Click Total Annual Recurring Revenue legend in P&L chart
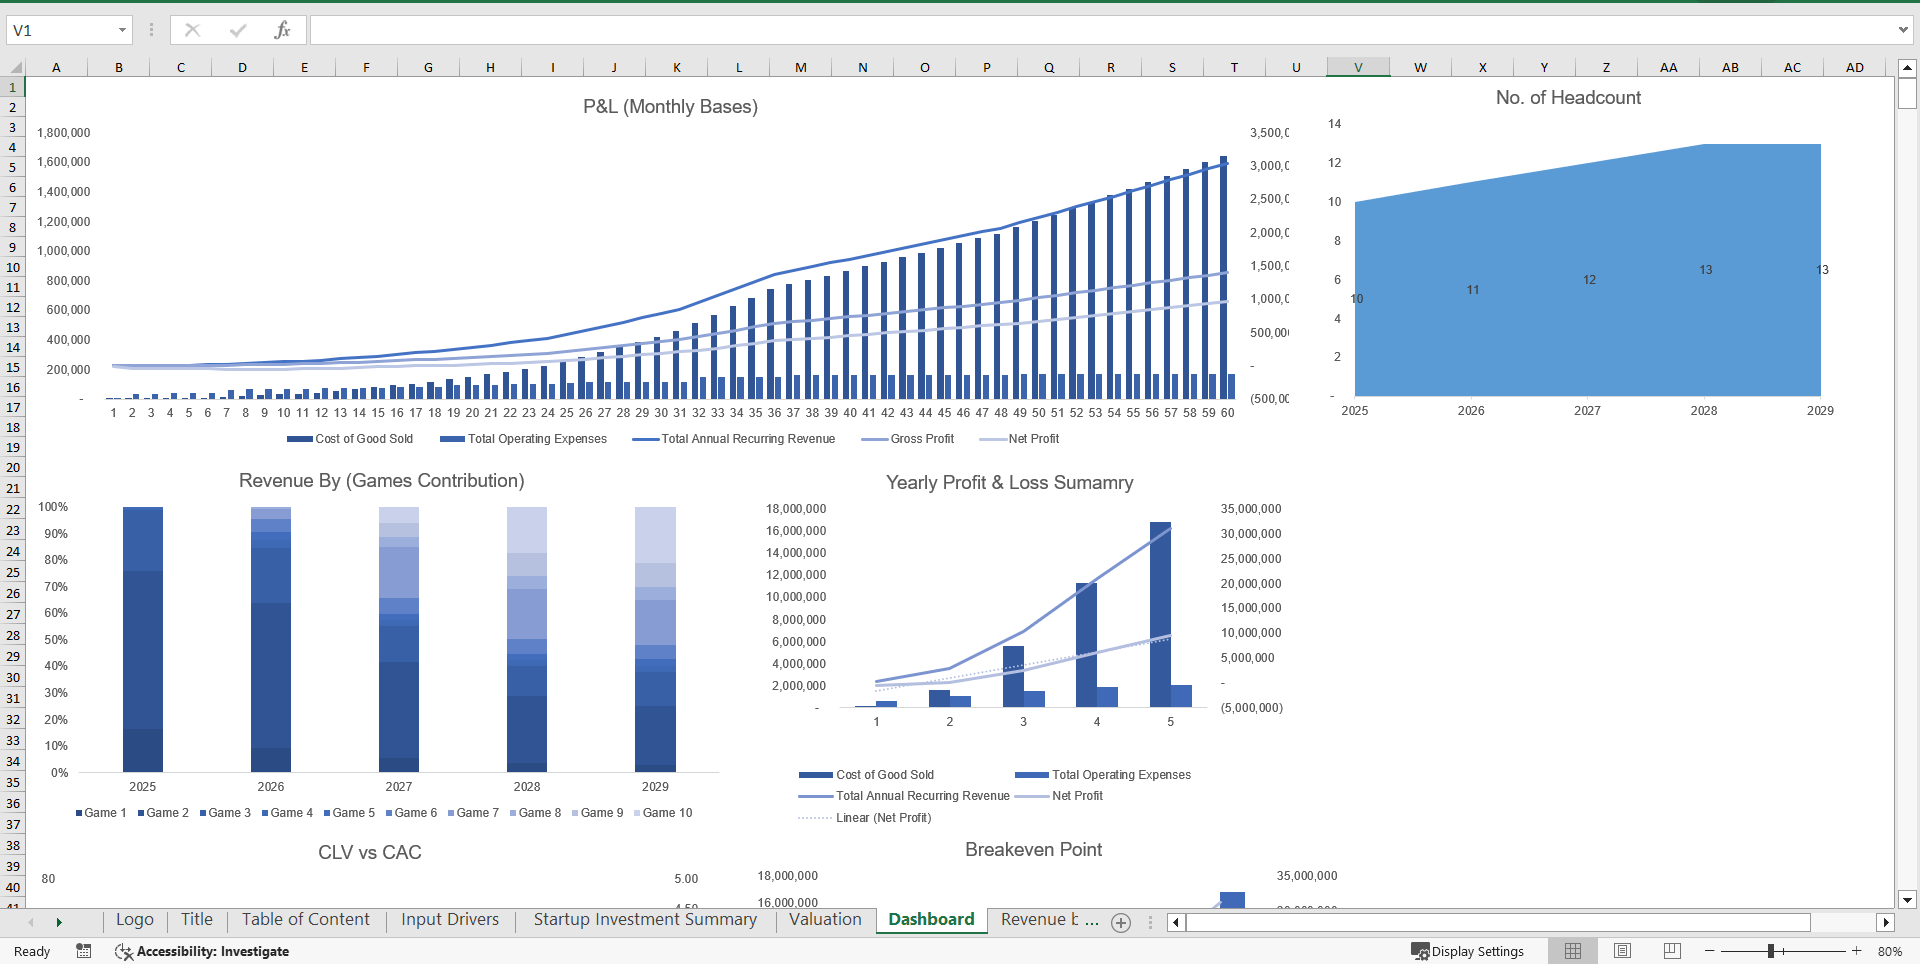 coord(734,439)
